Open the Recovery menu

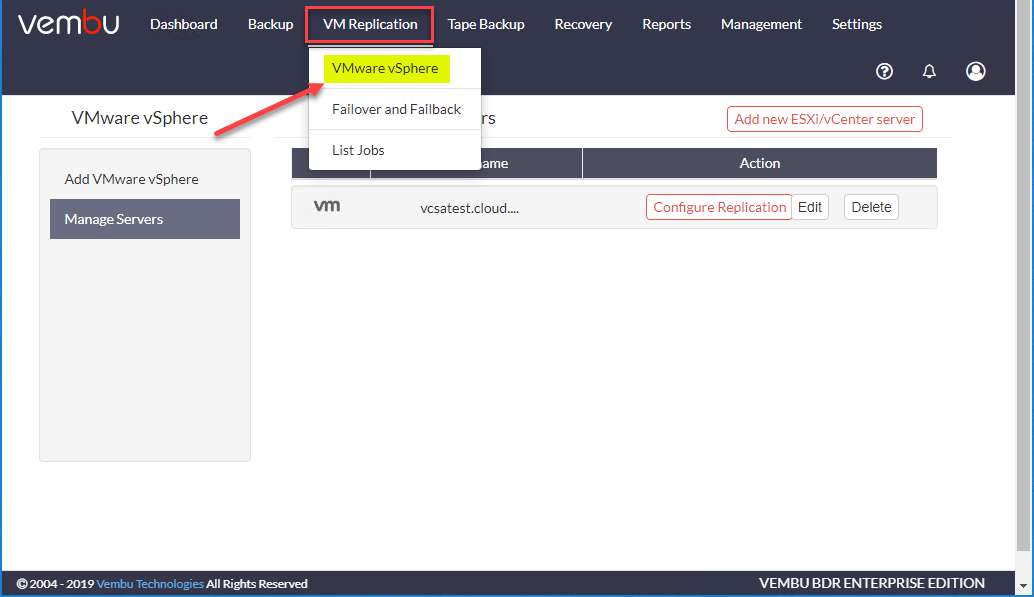coord(583,24)
